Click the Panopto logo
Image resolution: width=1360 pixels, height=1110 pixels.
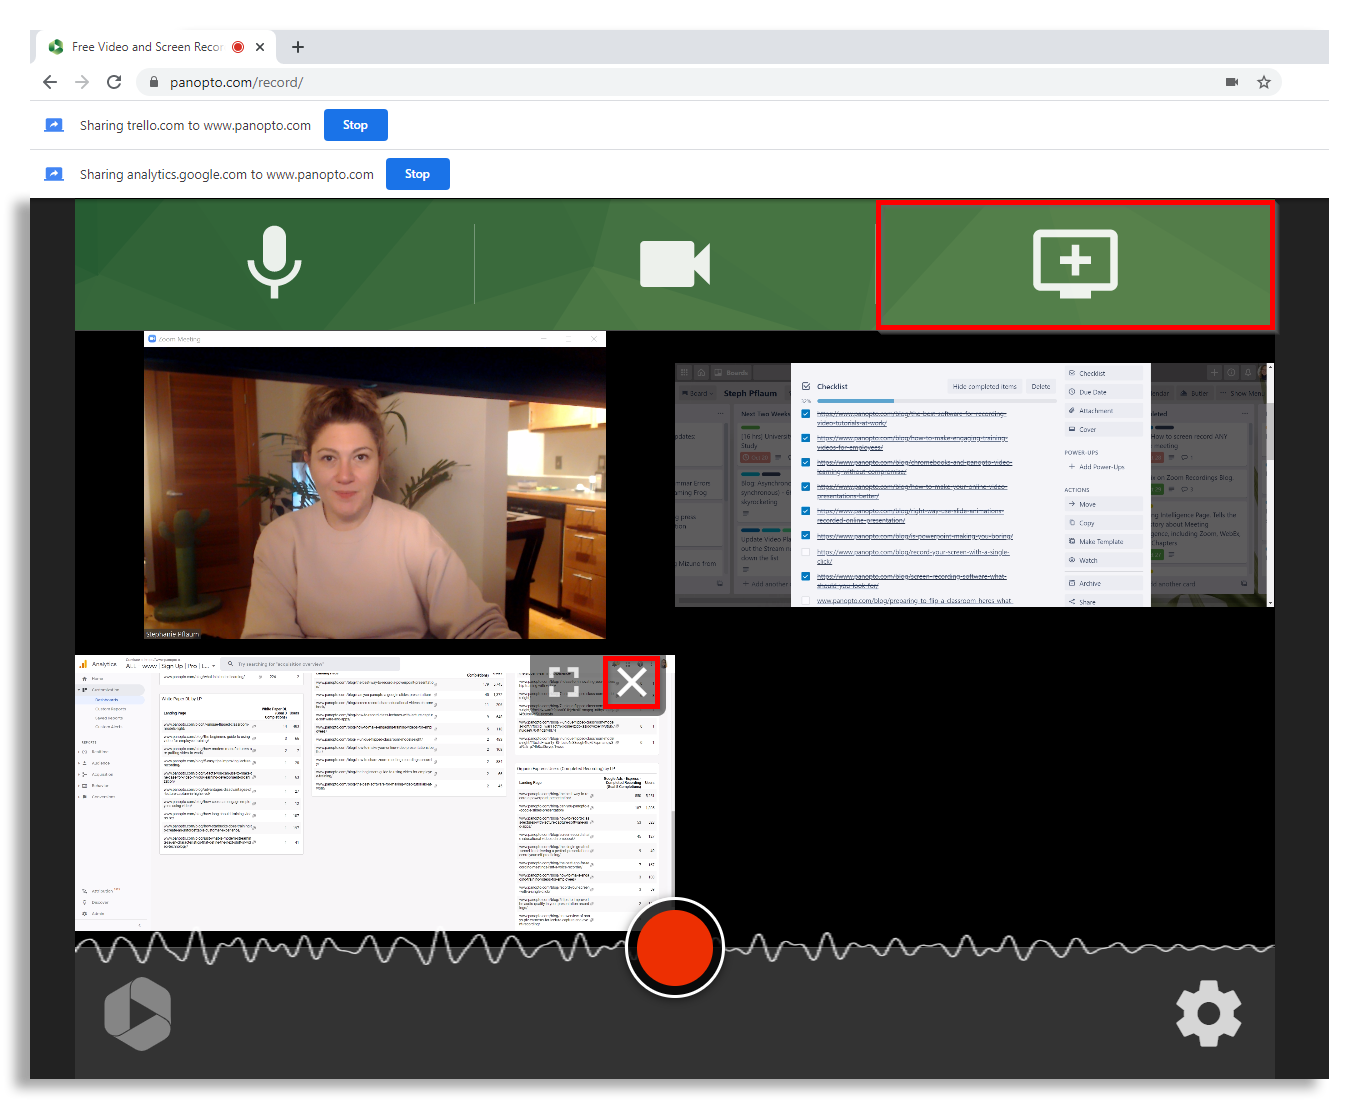coord(138,1014)
